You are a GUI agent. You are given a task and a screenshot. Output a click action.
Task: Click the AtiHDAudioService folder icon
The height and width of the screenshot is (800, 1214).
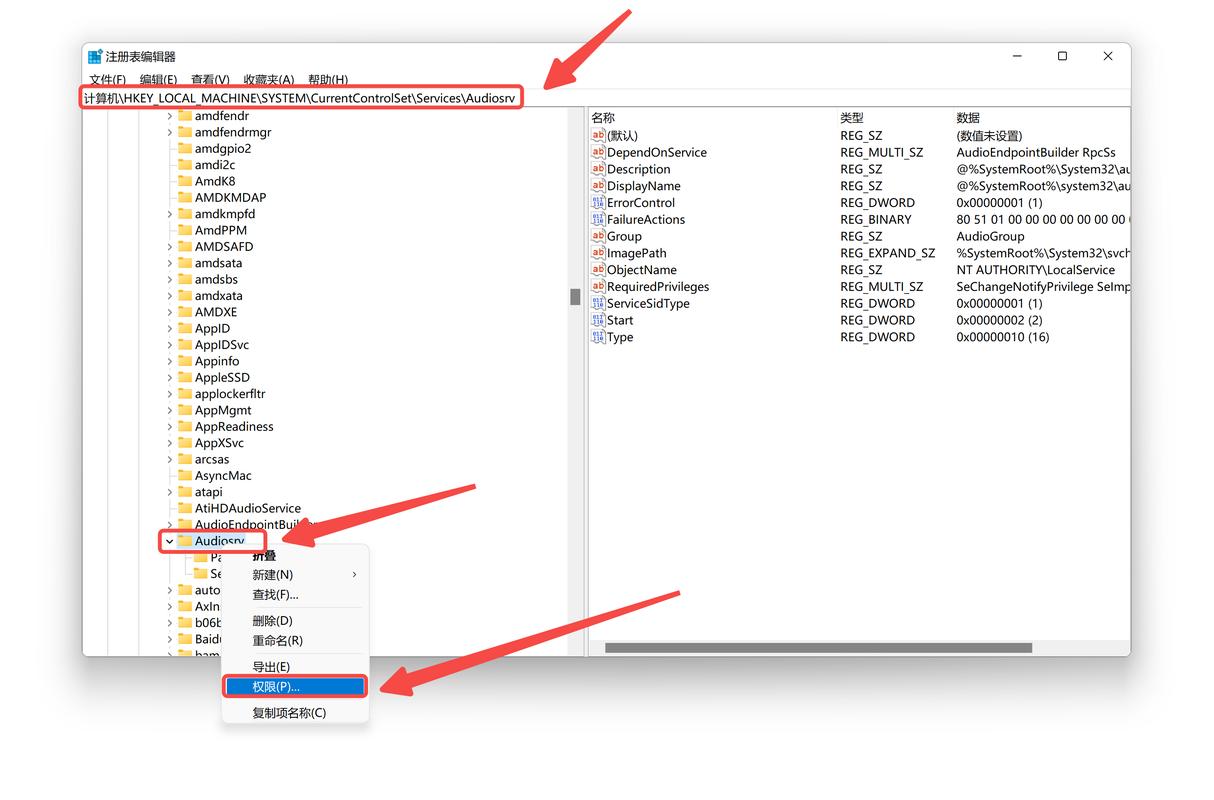click(185, 508)
